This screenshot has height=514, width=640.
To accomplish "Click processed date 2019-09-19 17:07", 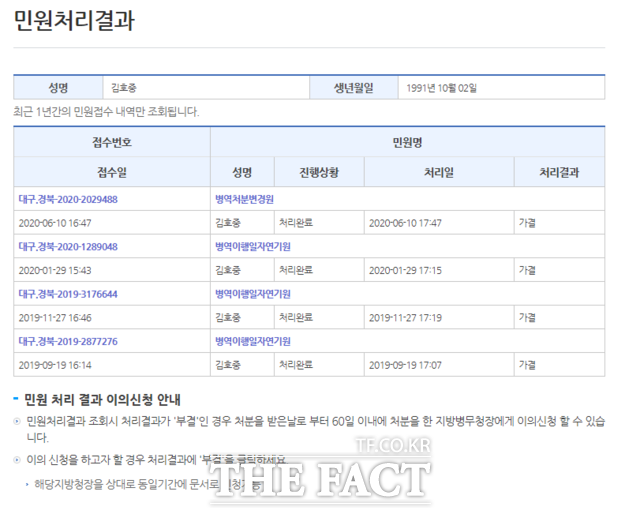I will coord(405,365).
